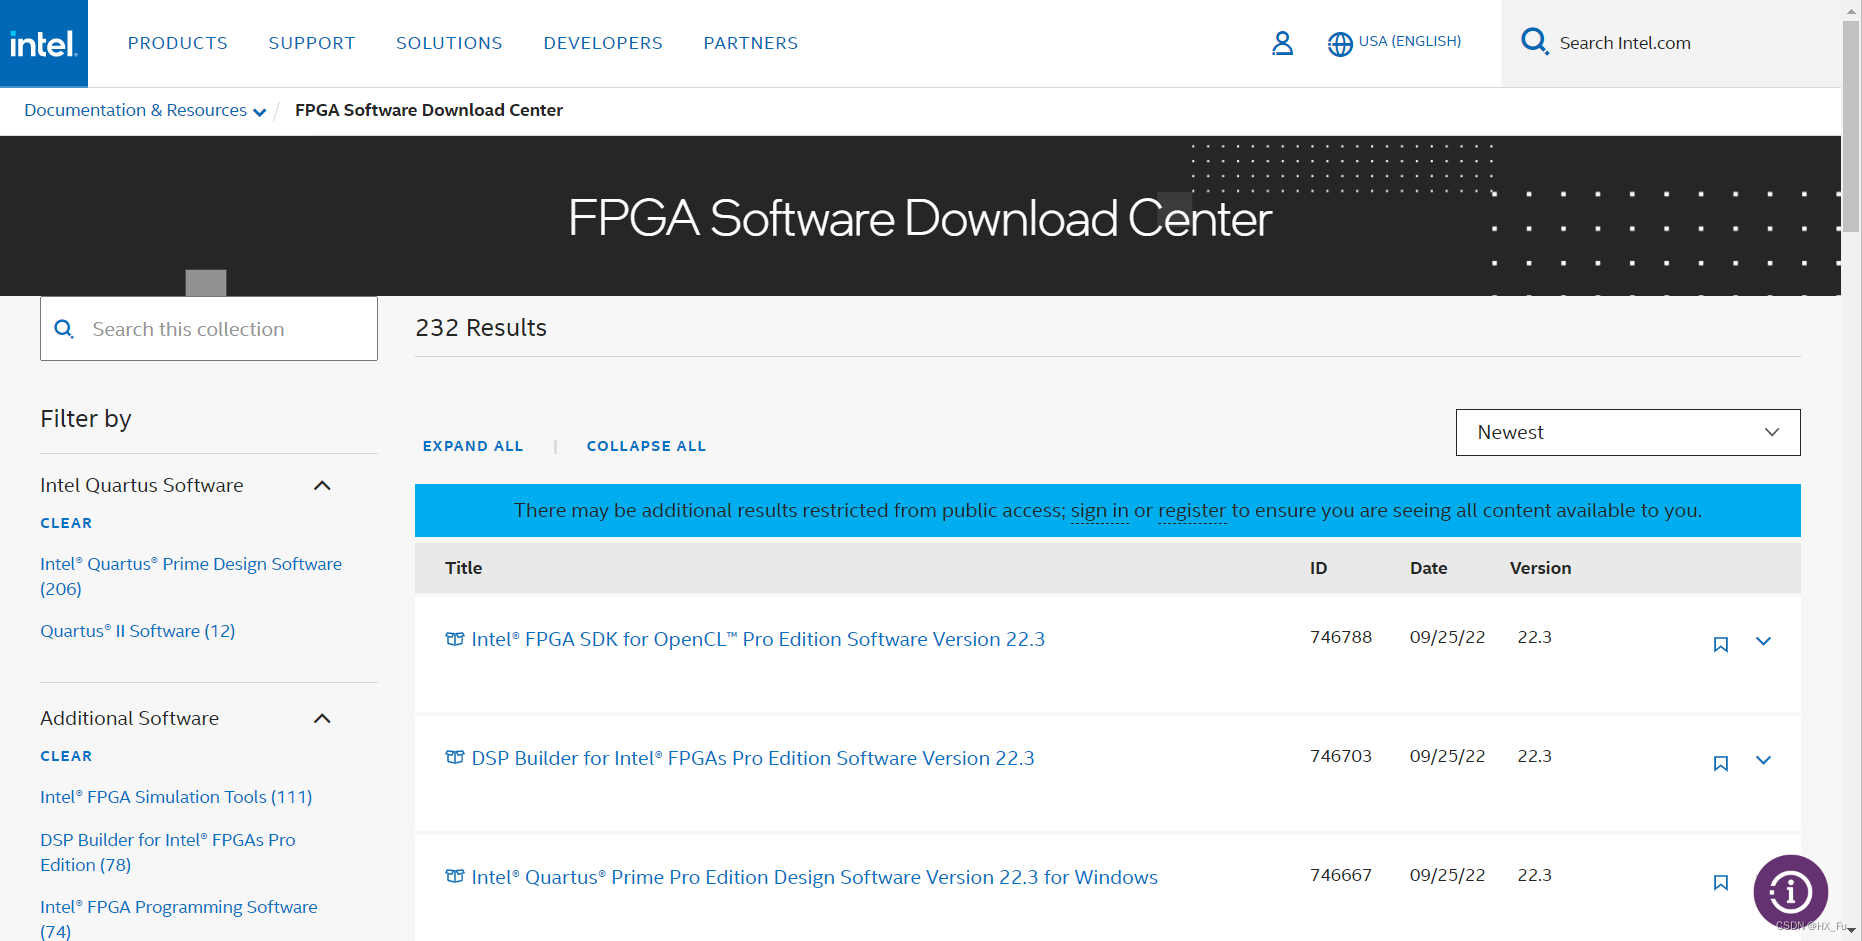Click the package icon beside DSP Builder title
This screenshot has height=941, width=1862.
point(455,758)
